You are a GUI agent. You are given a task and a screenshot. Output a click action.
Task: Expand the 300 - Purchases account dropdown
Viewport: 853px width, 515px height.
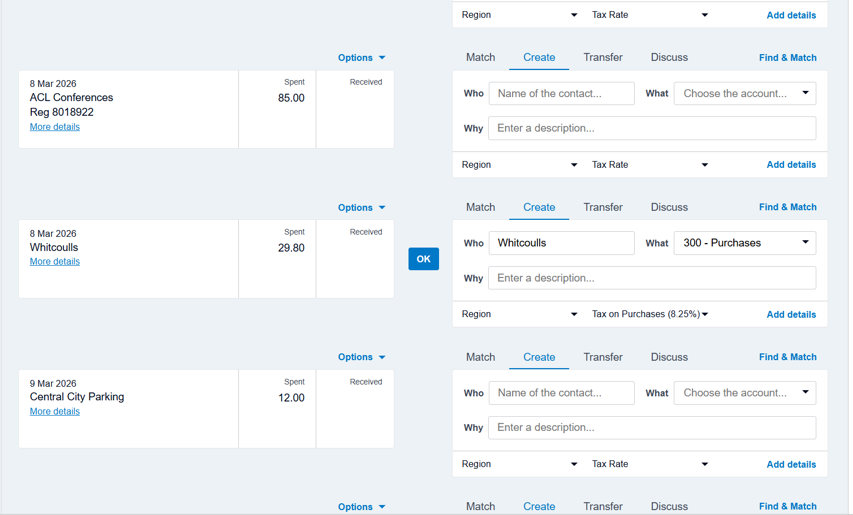click(745, 243)
